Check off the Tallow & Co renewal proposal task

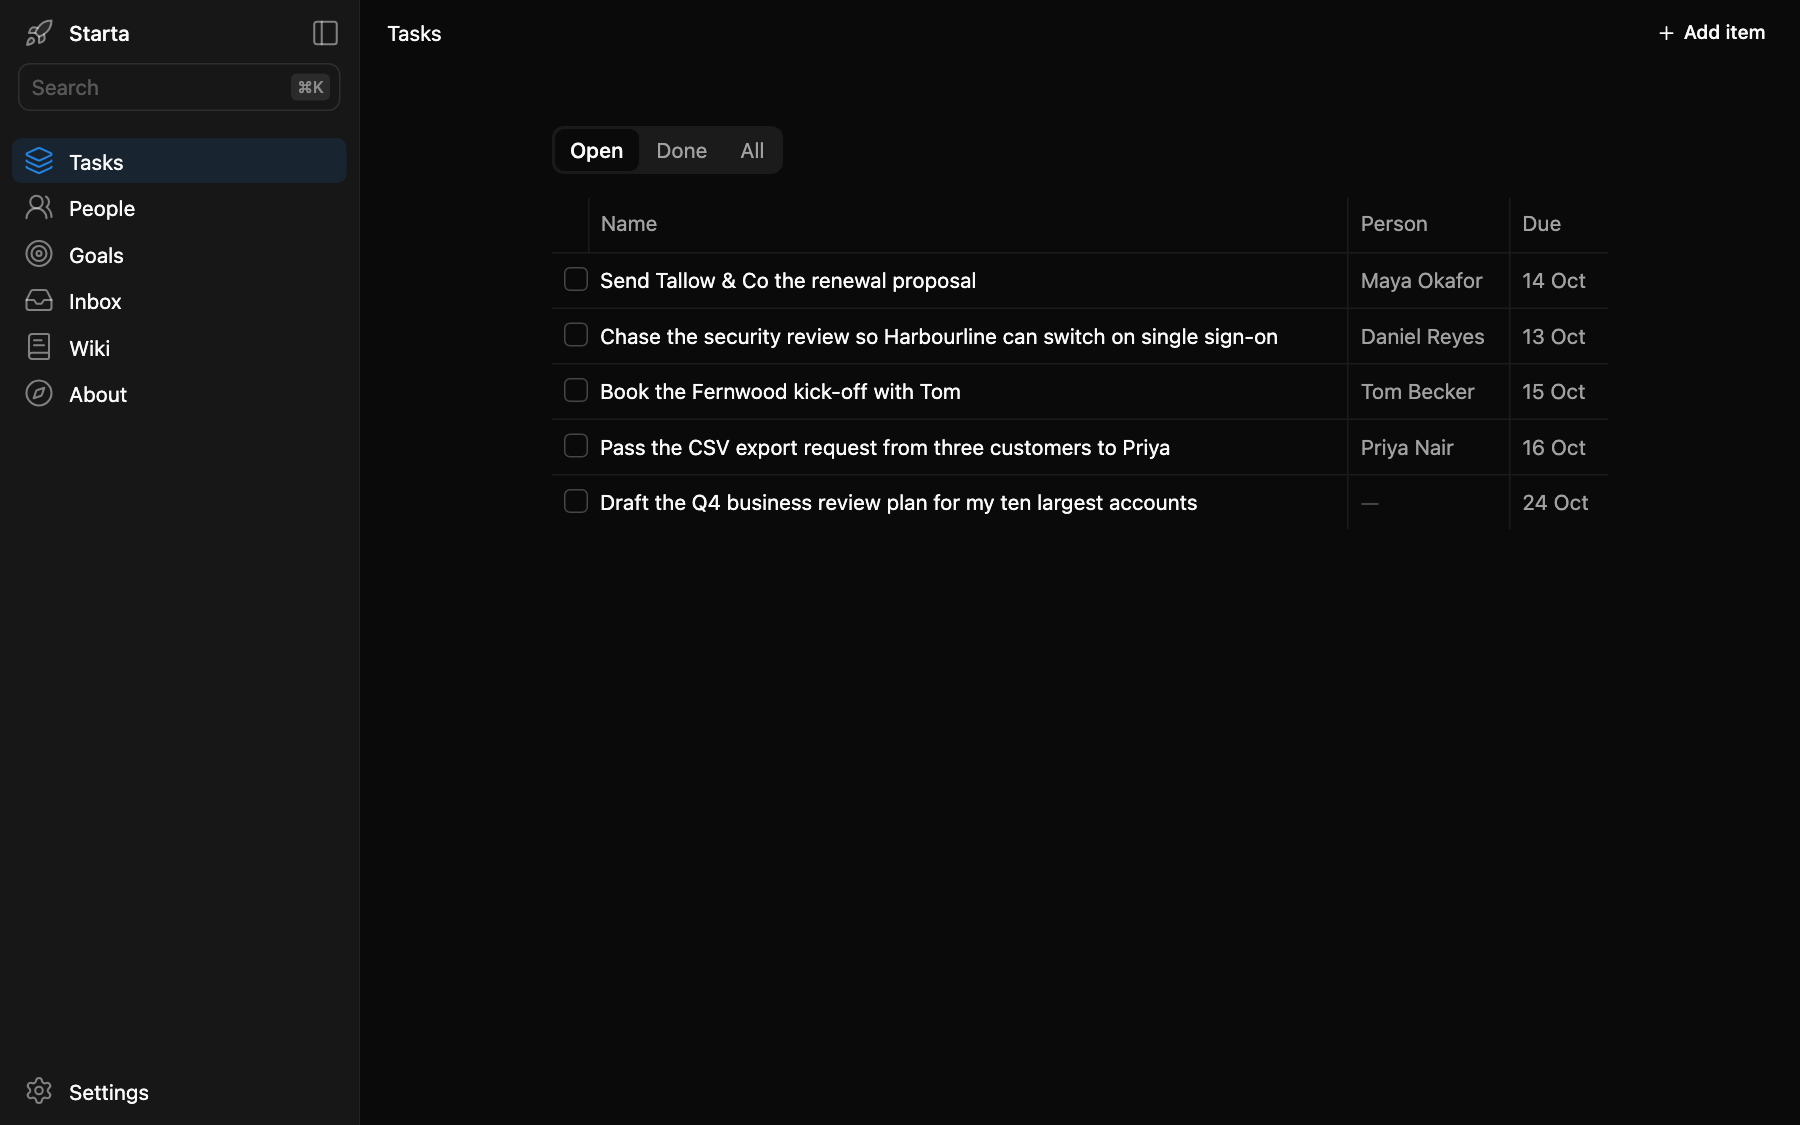click(576, 279)
